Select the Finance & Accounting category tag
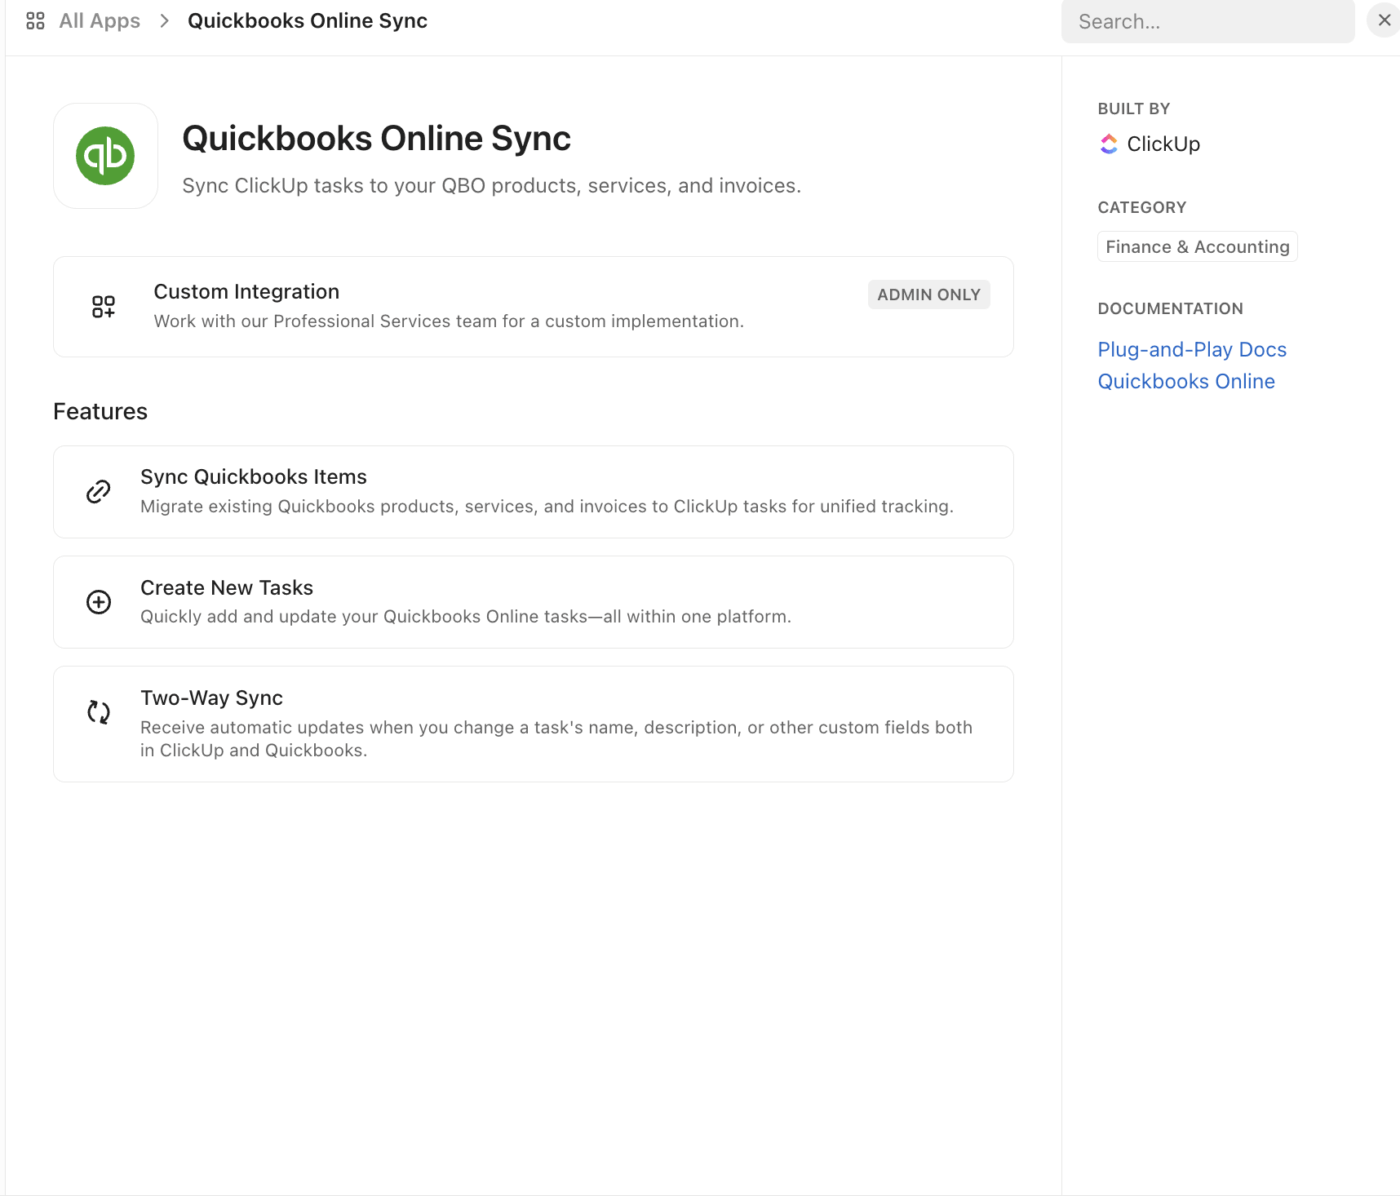1400x1196 pixels. click(x=1196, y=246)
